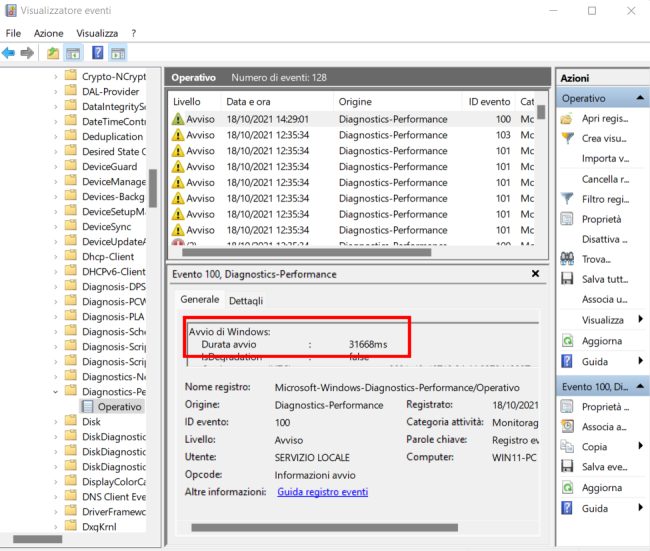Select DHCPv6-Client in the tree
Viewport: 650px width, 551px height.
(x=114, y=272)
